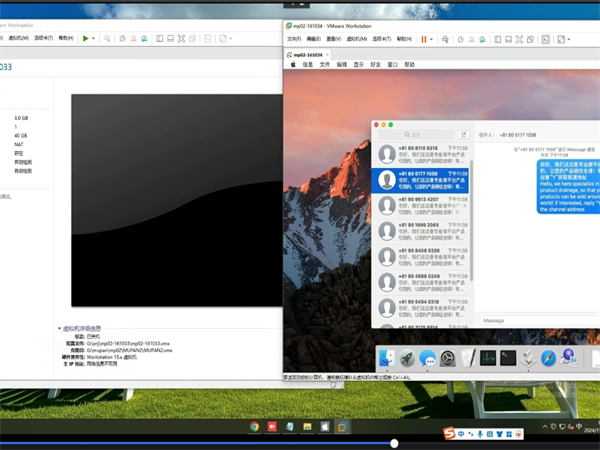Open dropdown arrow next to pause button
Screen dimensions: 600x450
(434, 39)
